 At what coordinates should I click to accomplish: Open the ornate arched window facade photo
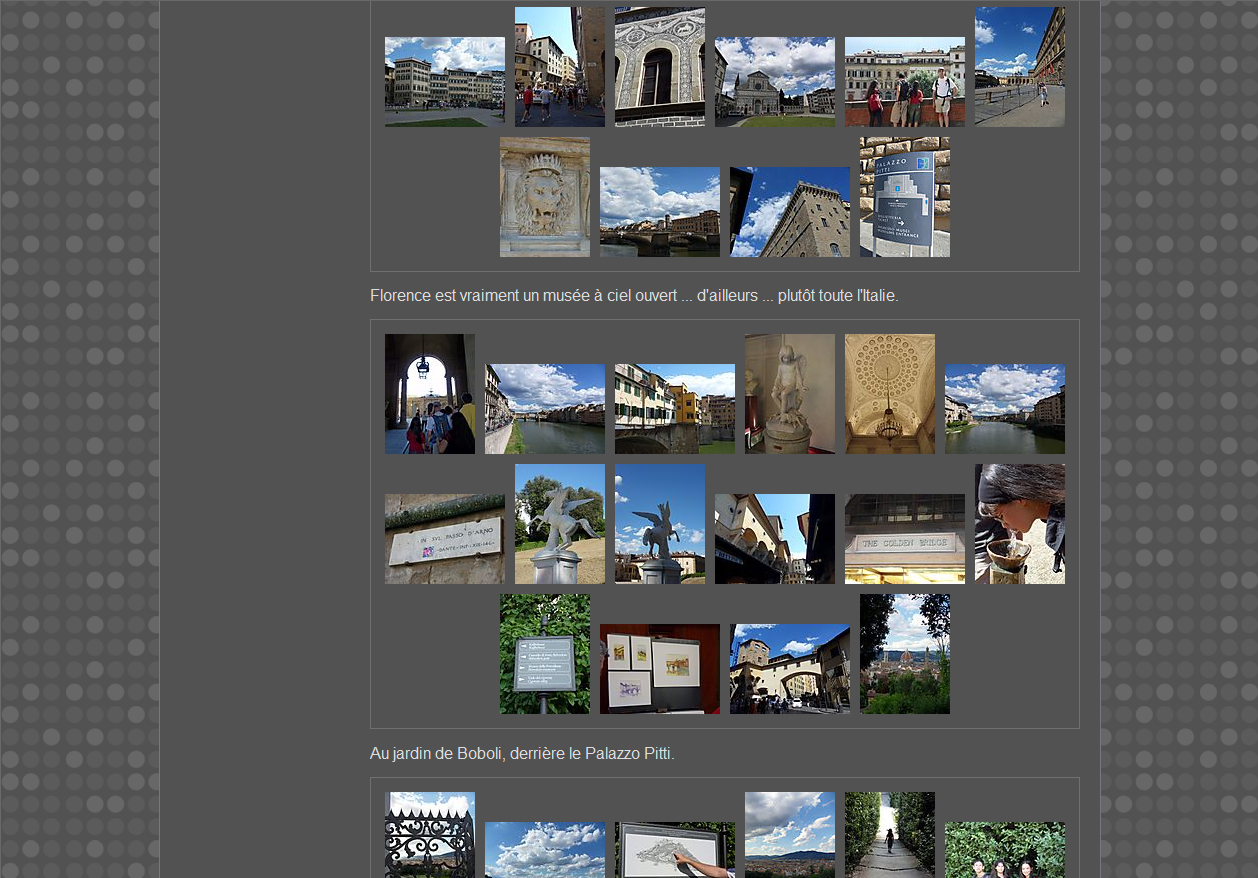659,67
